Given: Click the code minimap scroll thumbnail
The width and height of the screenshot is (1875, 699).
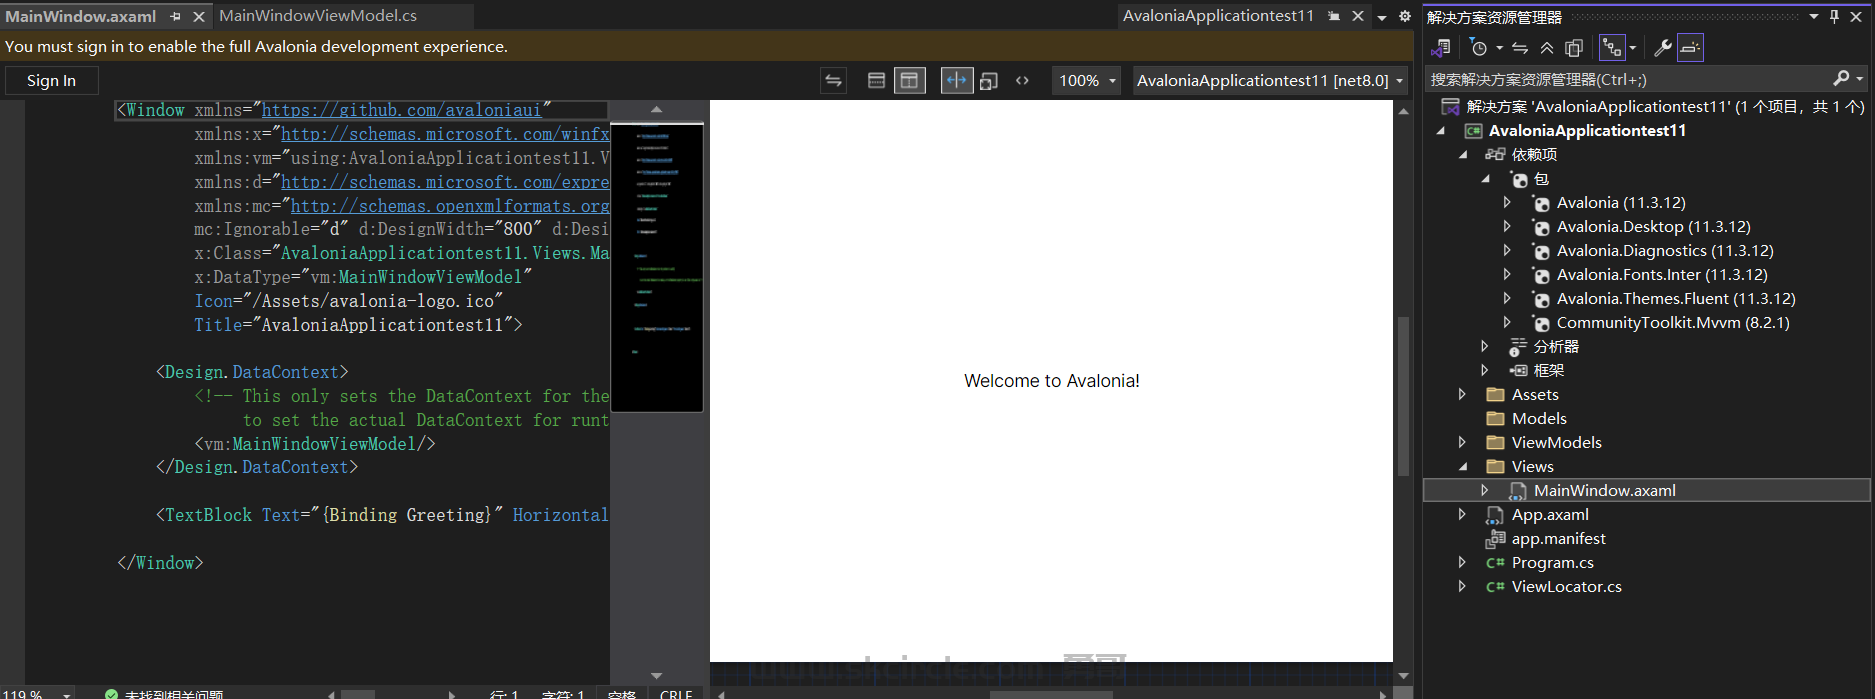Looking at the screenshot, I should 656,266.
